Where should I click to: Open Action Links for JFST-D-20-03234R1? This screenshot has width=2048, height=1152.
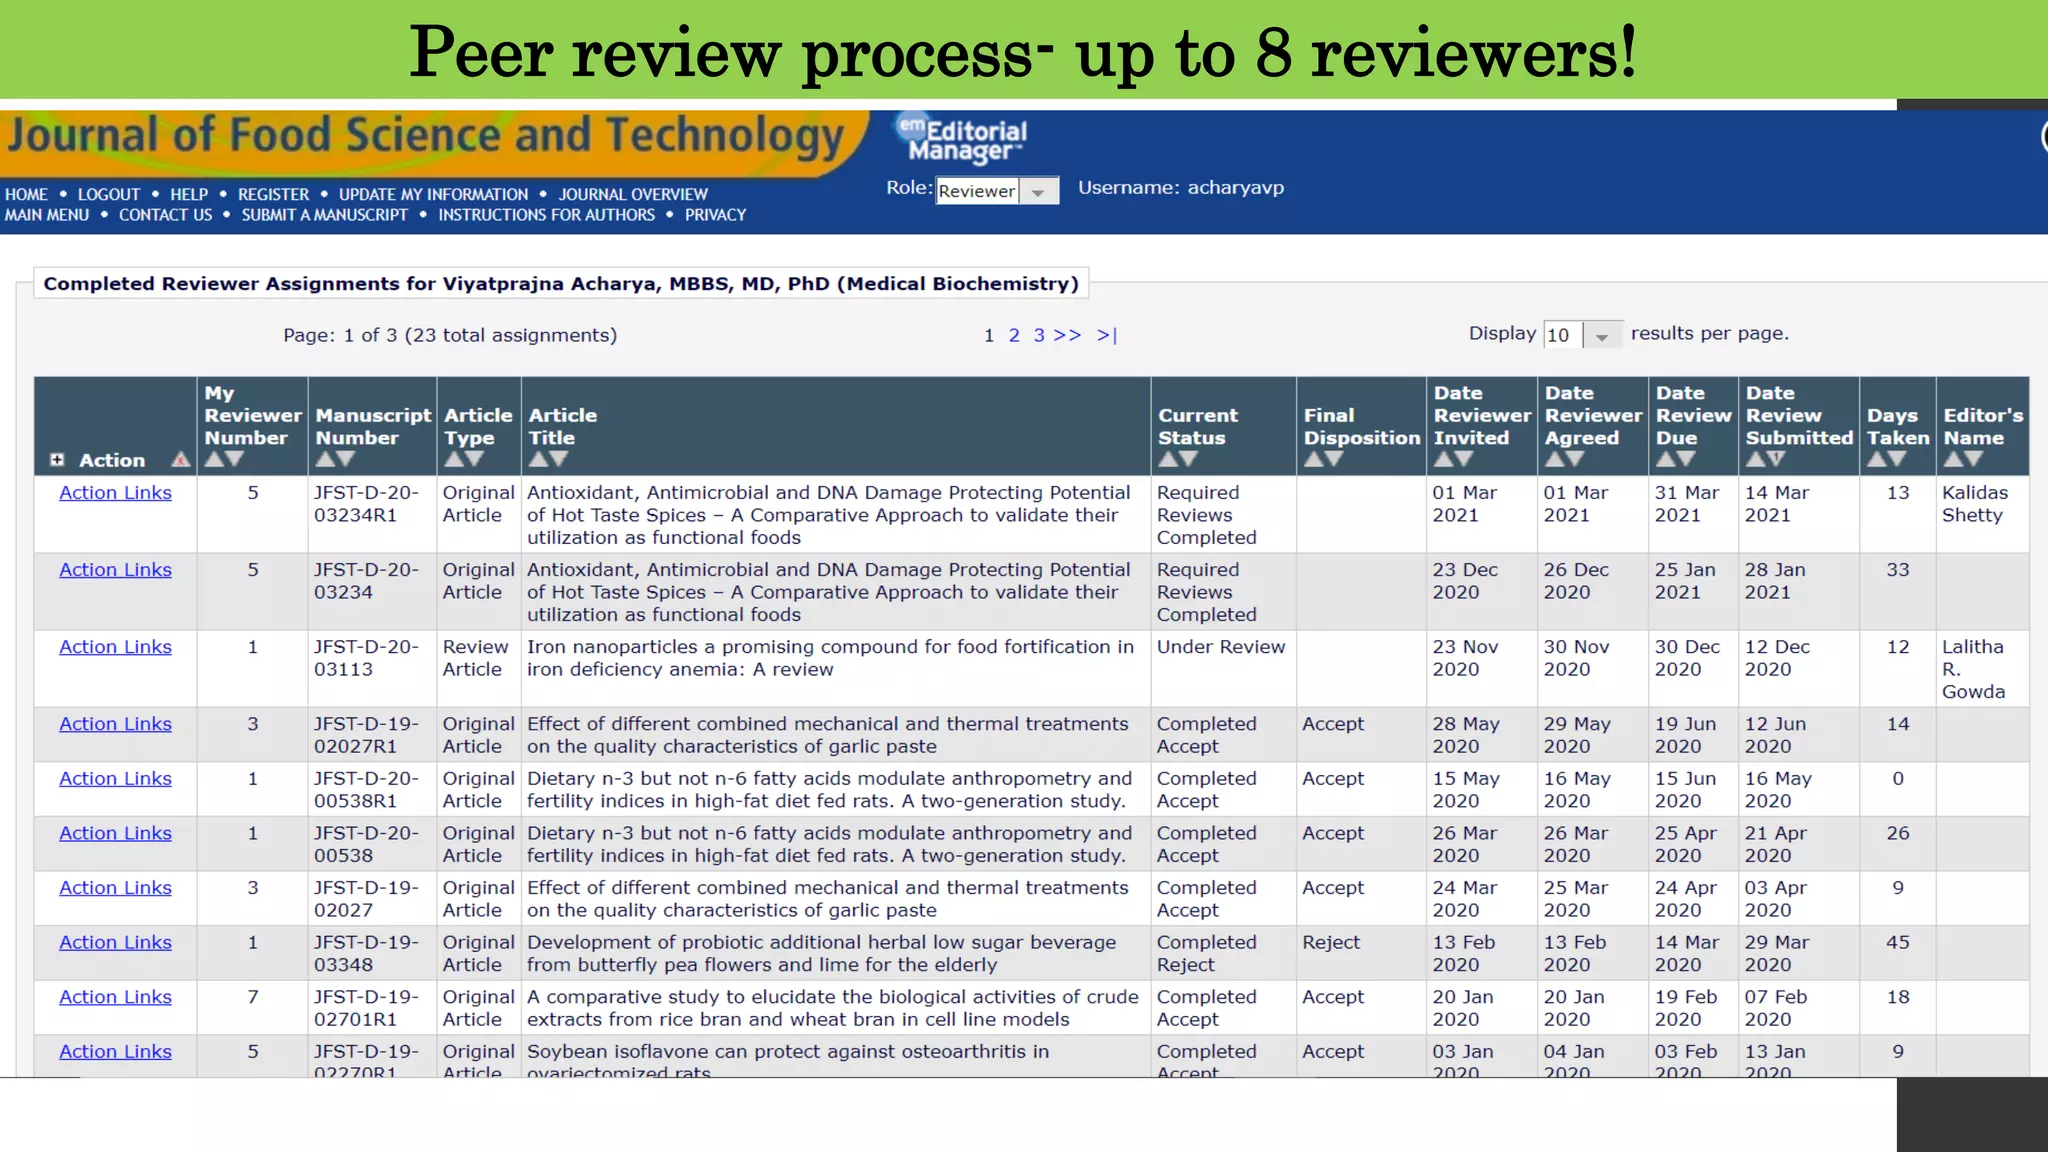coord(115,493)
